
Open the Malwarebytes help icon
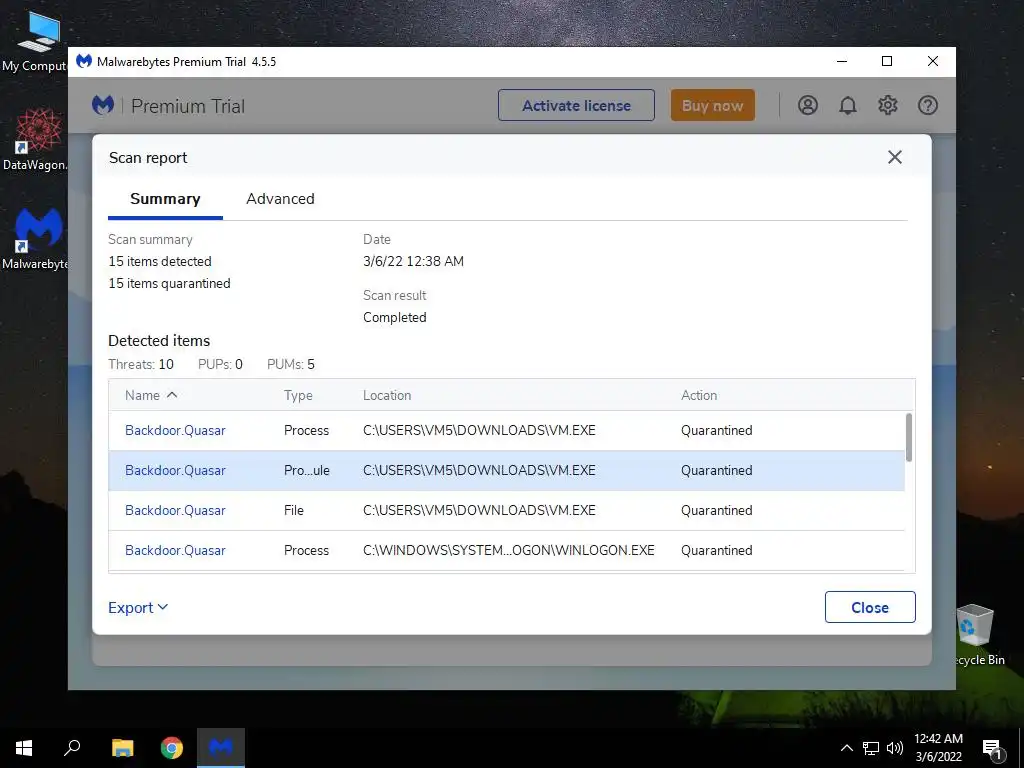coord(927,105)
